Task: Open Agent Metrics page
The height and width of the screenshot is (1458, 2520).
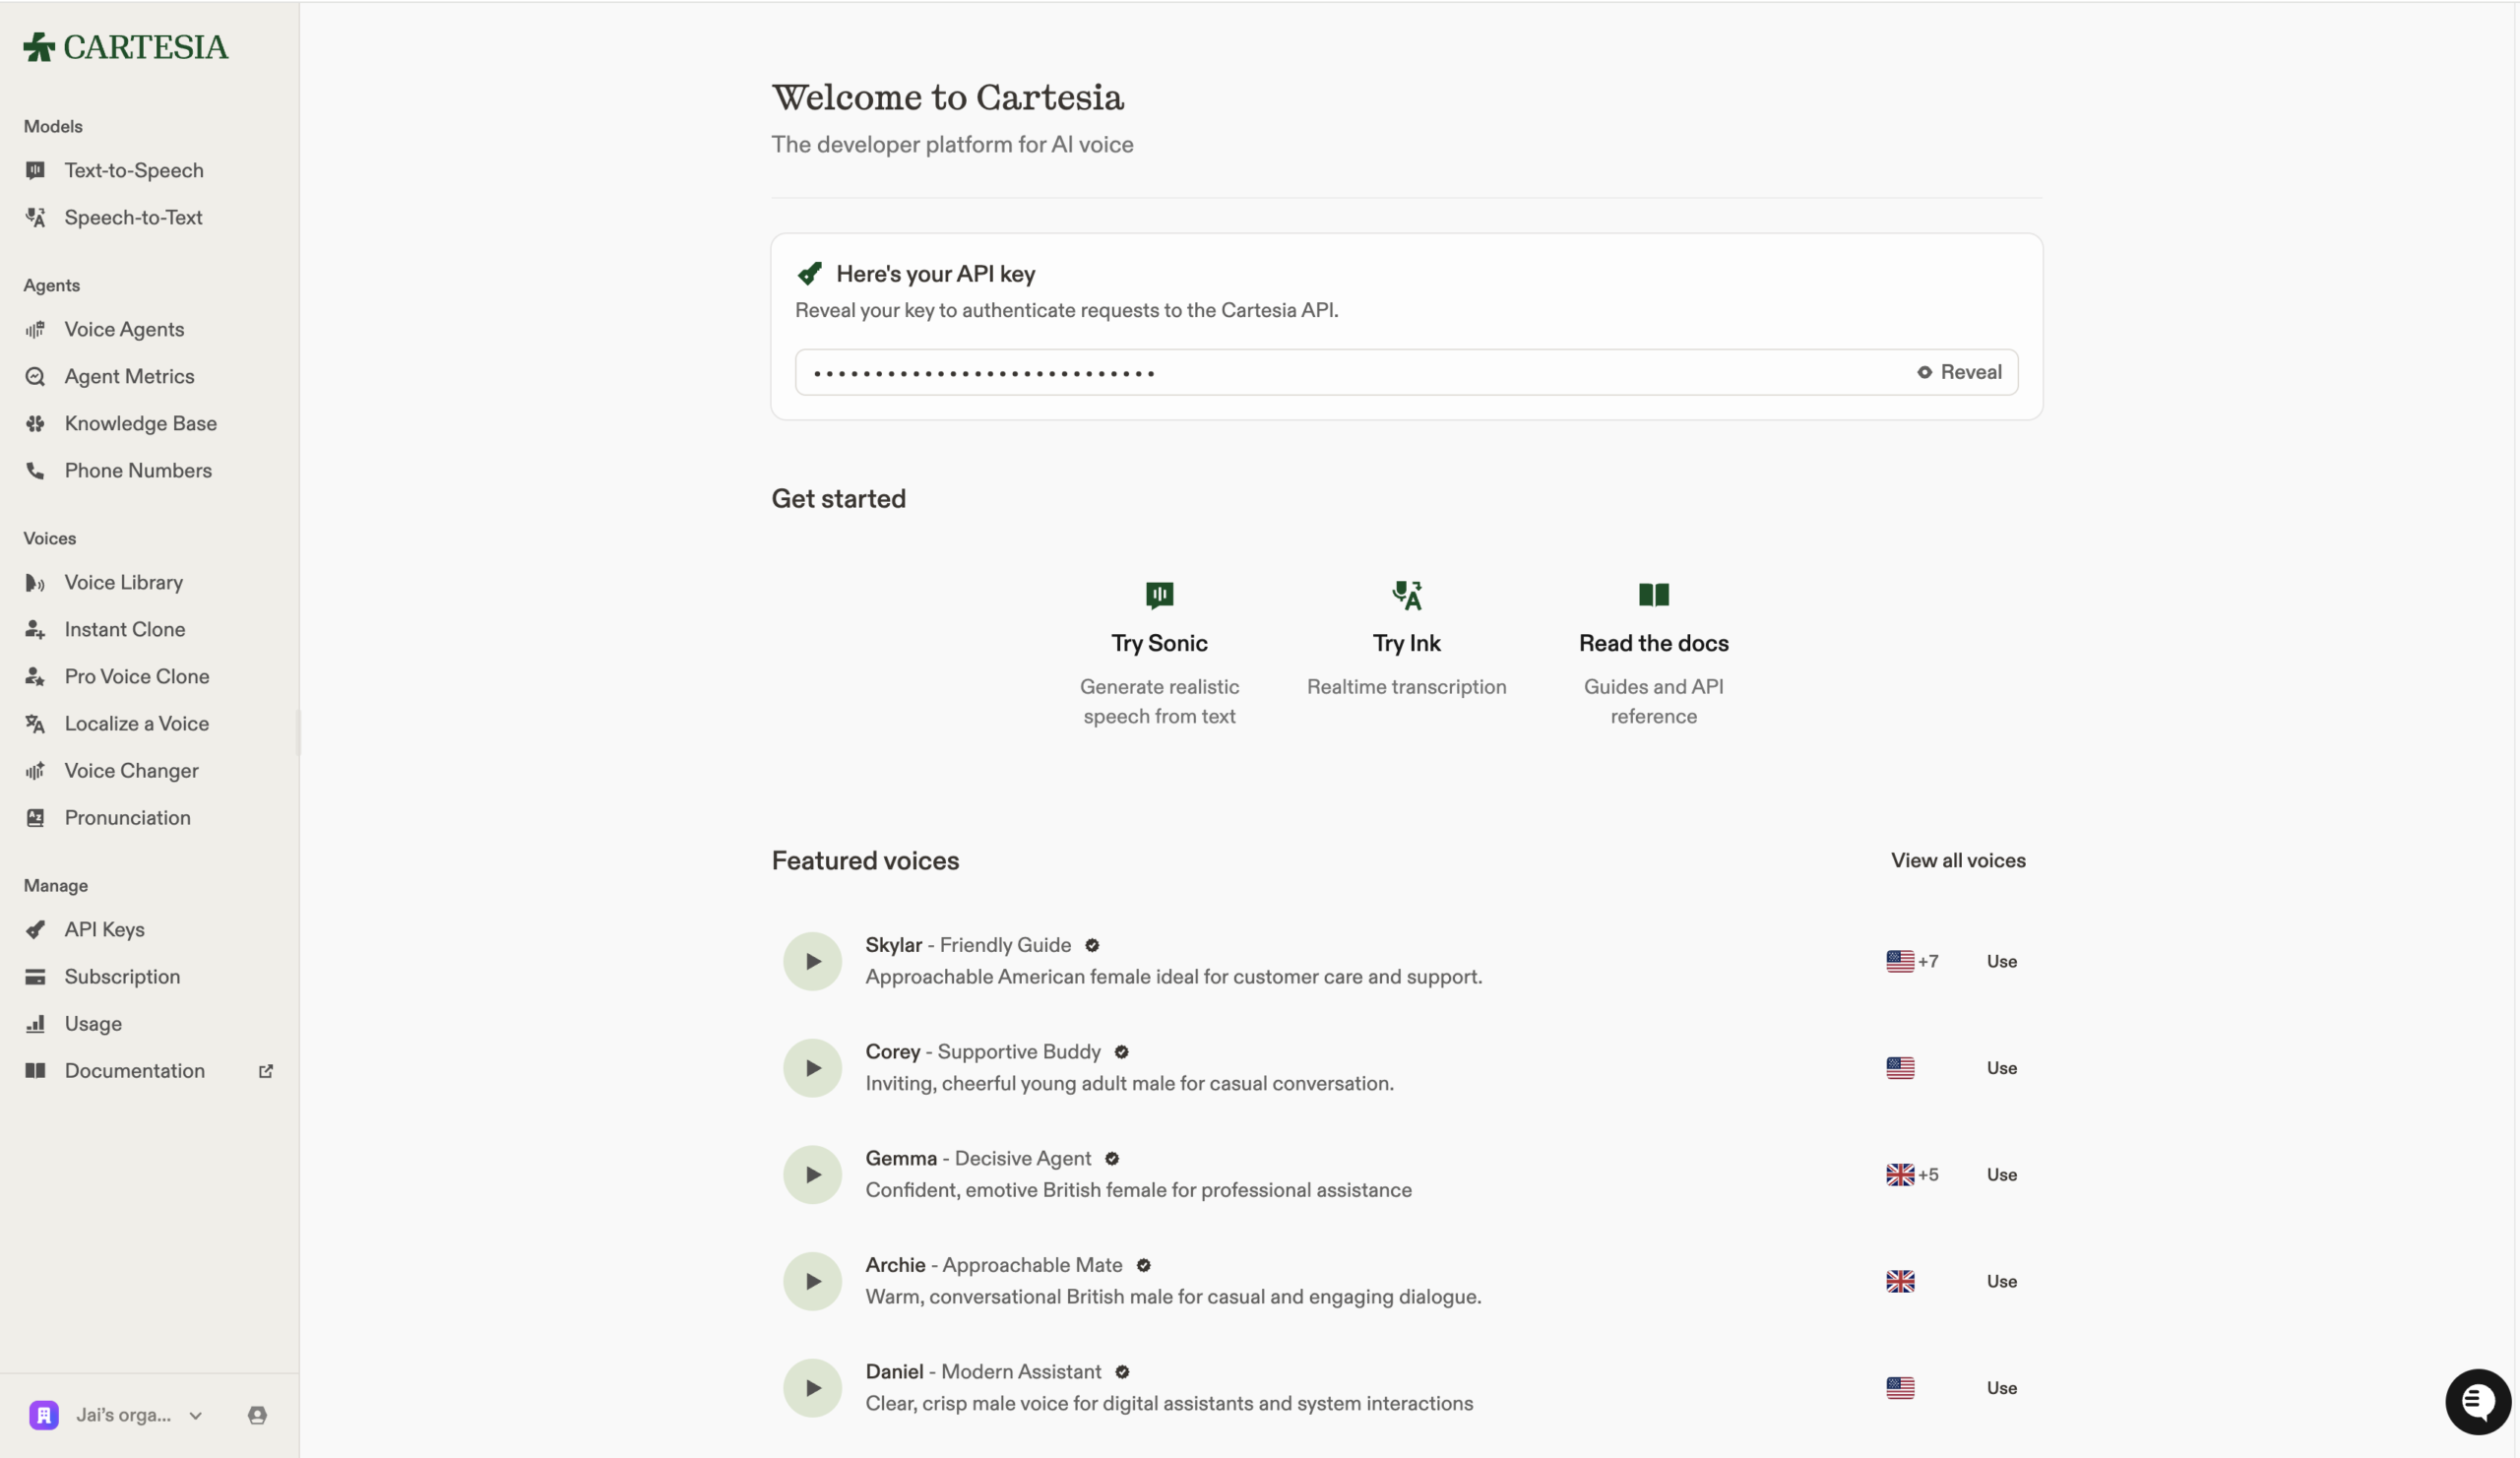Action: click(x=129, y=376)
